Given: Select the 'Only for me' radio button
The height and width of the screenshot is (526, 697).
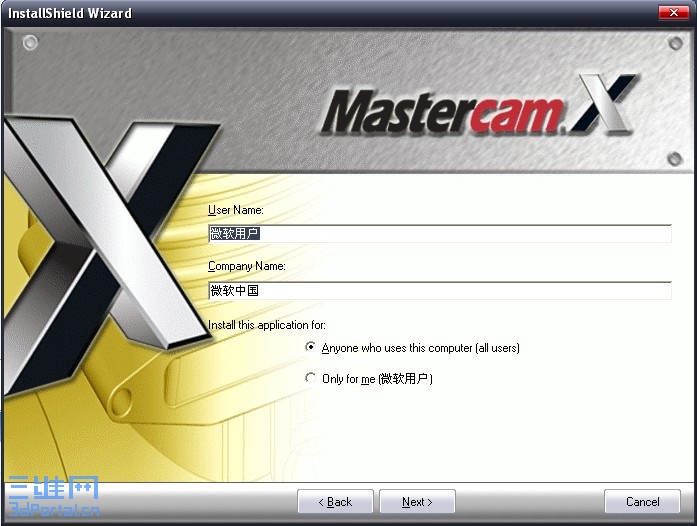Looking at the screenshot, I should tap(310, 378).
